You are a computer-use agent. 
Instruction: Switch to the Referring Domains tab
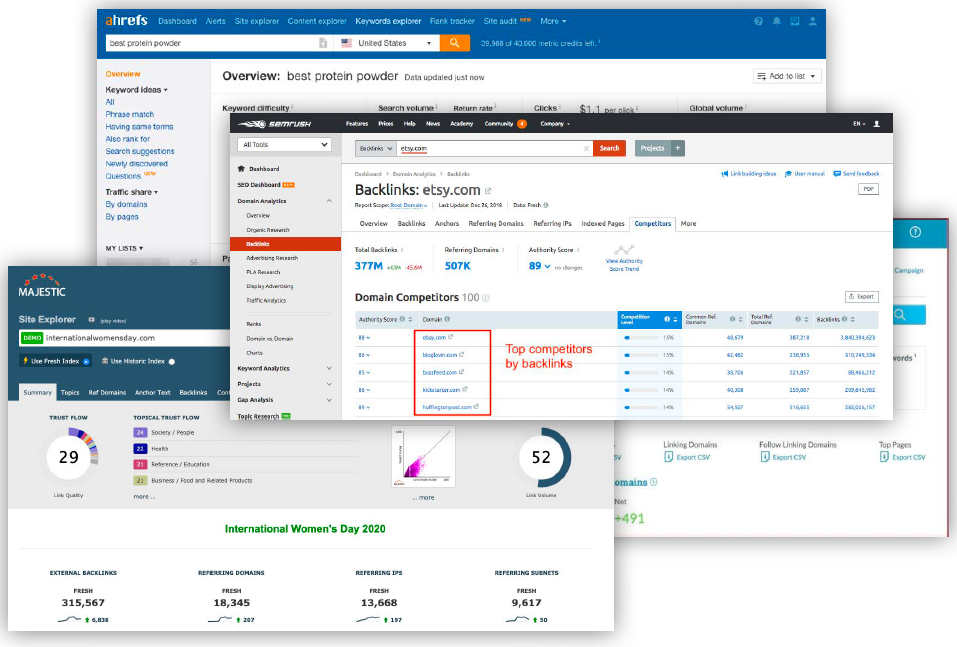(495, 224)
